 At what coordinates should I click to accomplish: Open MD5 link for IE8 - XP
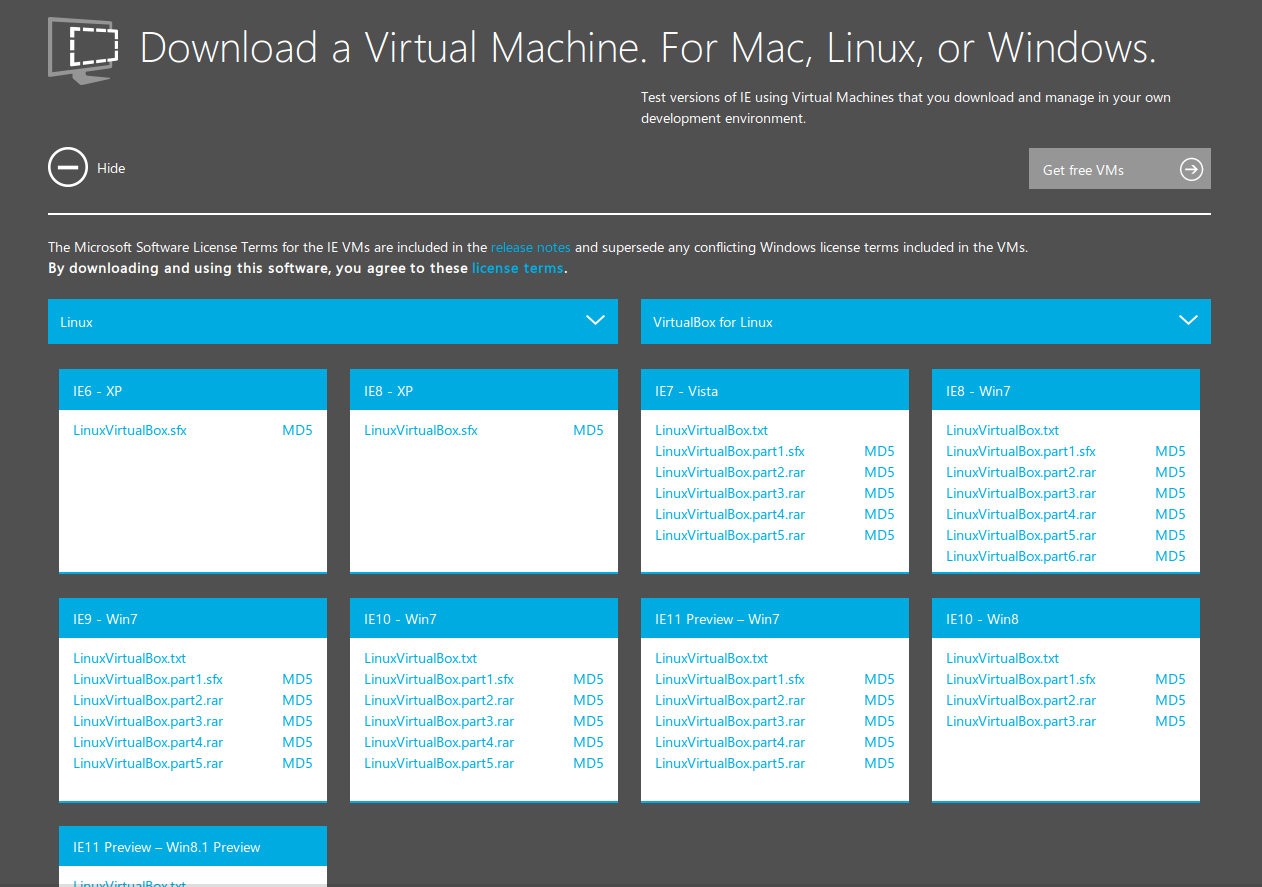[588, 430]
